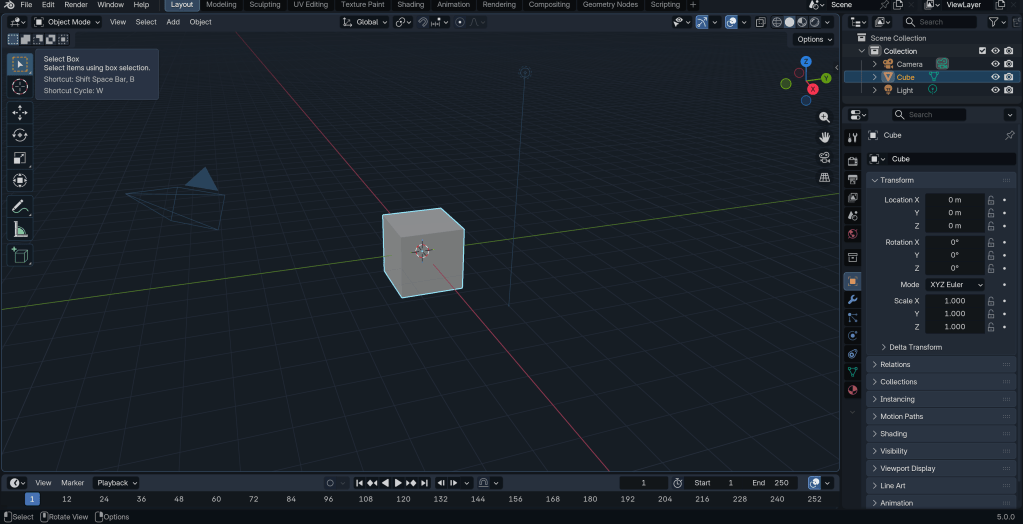
Task: Click the Options button in viewport
Action: pyautogui.click(x=814, y=39)
